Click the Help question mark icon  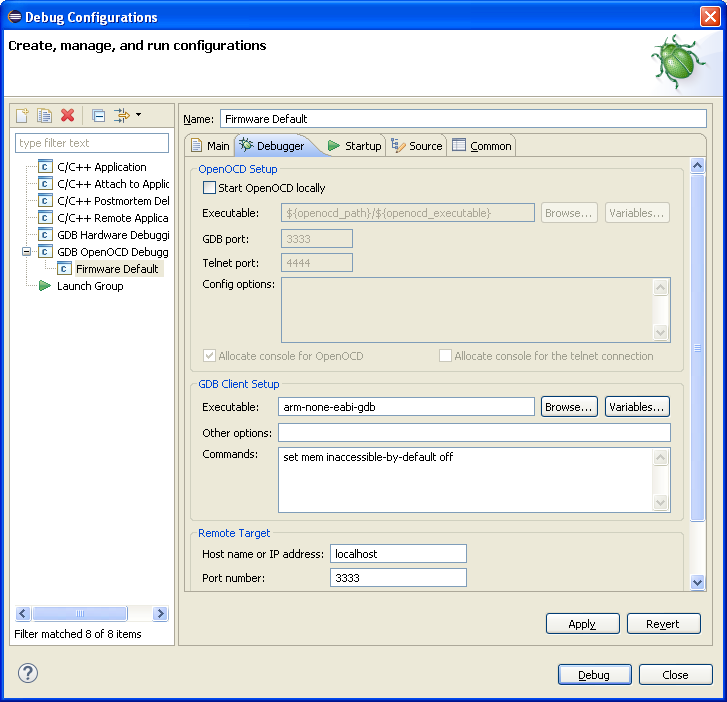pos(28,673)
